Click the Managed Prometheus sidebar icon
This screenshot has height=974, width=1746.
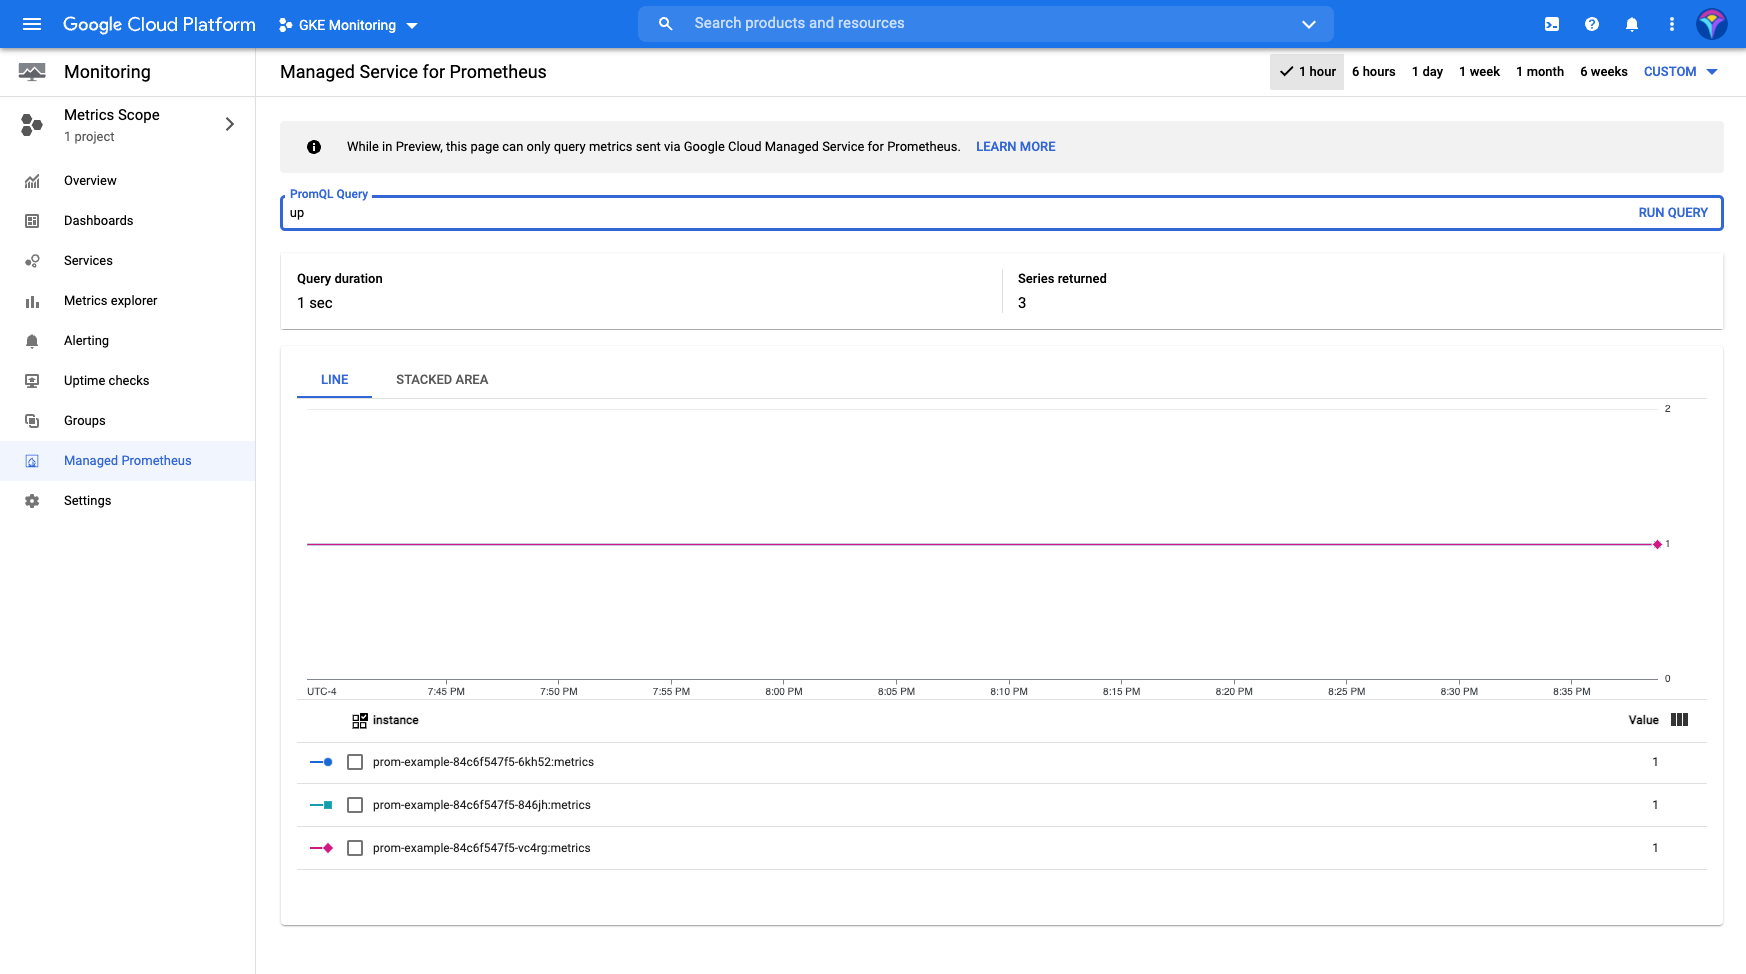point(32,461)
